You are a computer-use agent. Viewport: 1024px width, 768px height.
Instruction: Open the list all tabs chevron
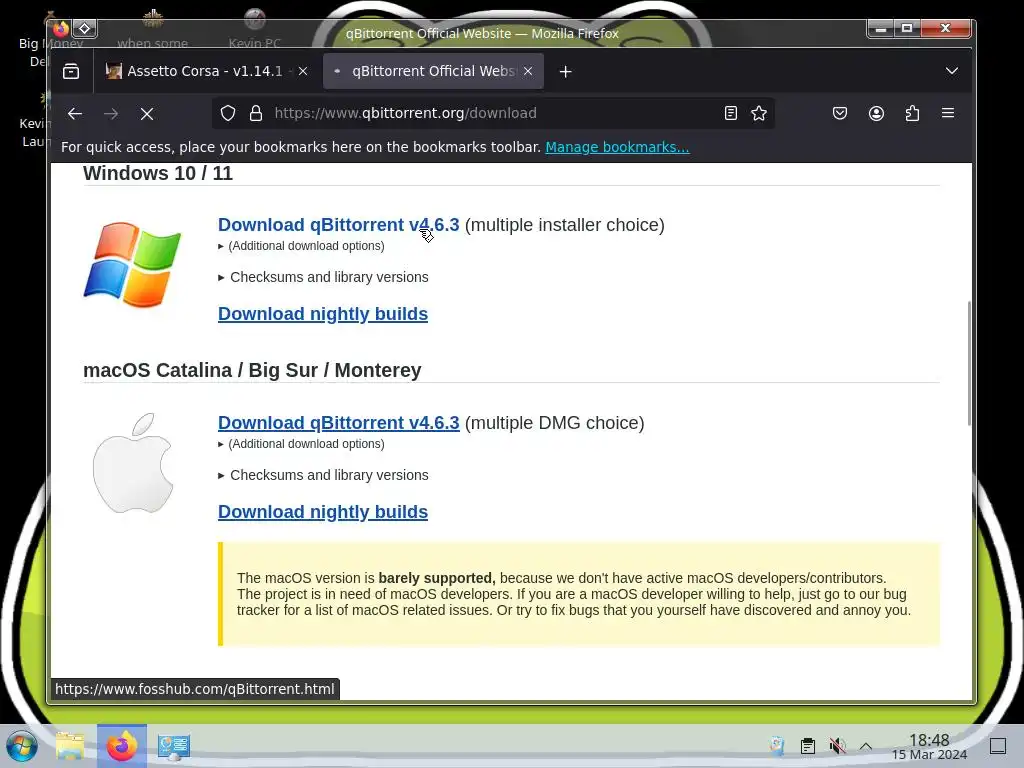952,71
